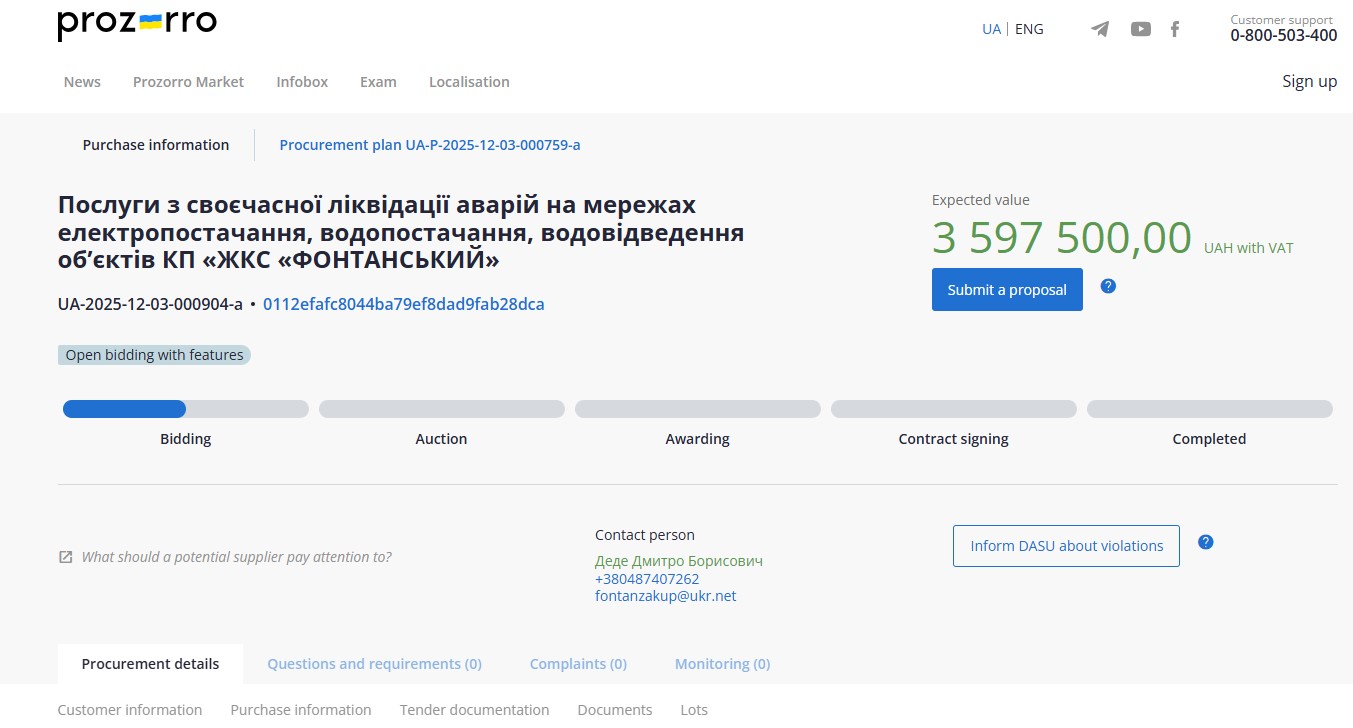Click help icon beside Inform DASU button
Image resolution: width=1353 pixels, height=728 pixels.
click(1205, 542)
